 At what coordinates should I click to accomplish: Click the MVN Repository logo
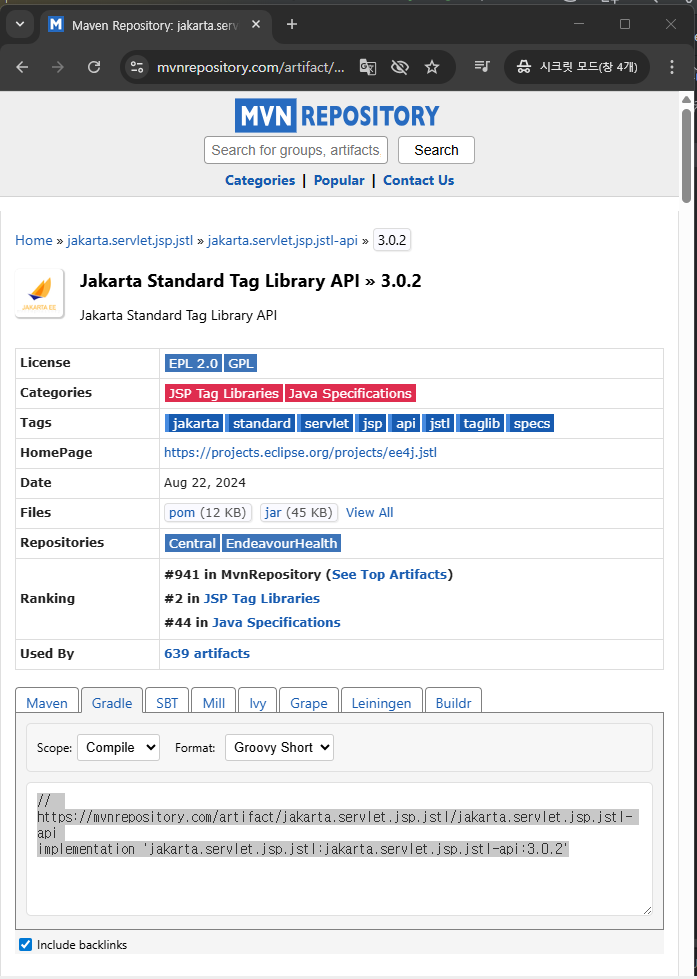coord(337,116)
